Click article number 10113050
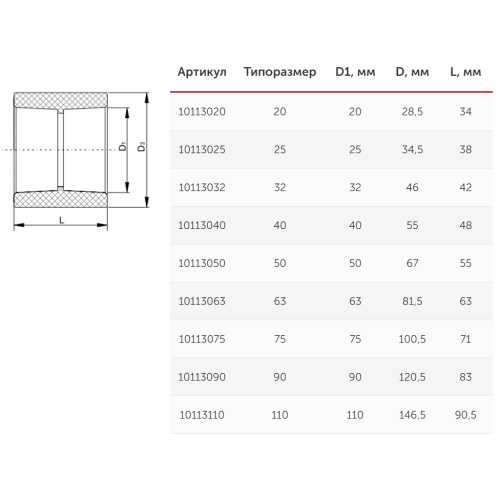This screenshot has height=500, width=500. coord(202,263)
